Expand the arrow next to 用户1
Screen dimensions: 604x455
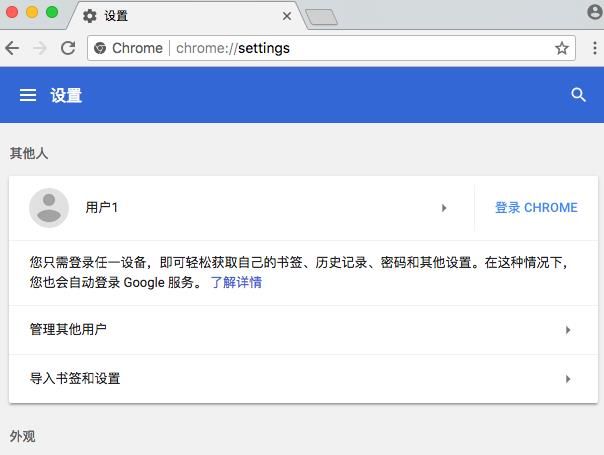point(444,208)
